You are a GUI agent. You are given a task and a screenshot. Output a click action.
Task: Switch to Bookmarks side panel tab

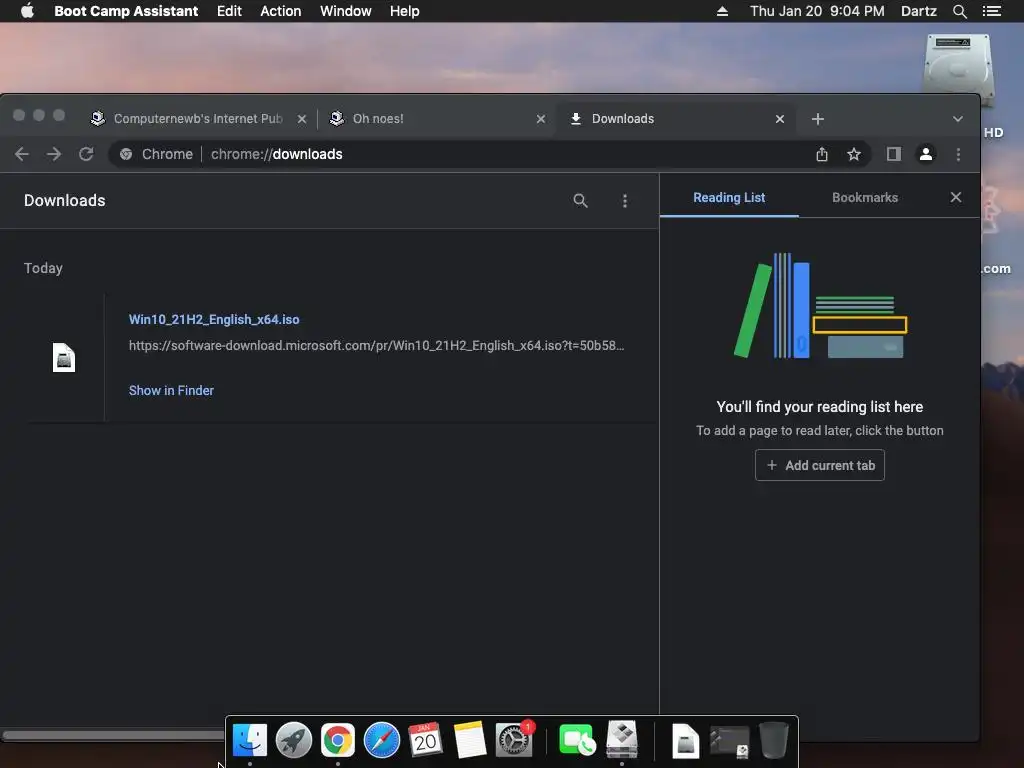point(865,197)
